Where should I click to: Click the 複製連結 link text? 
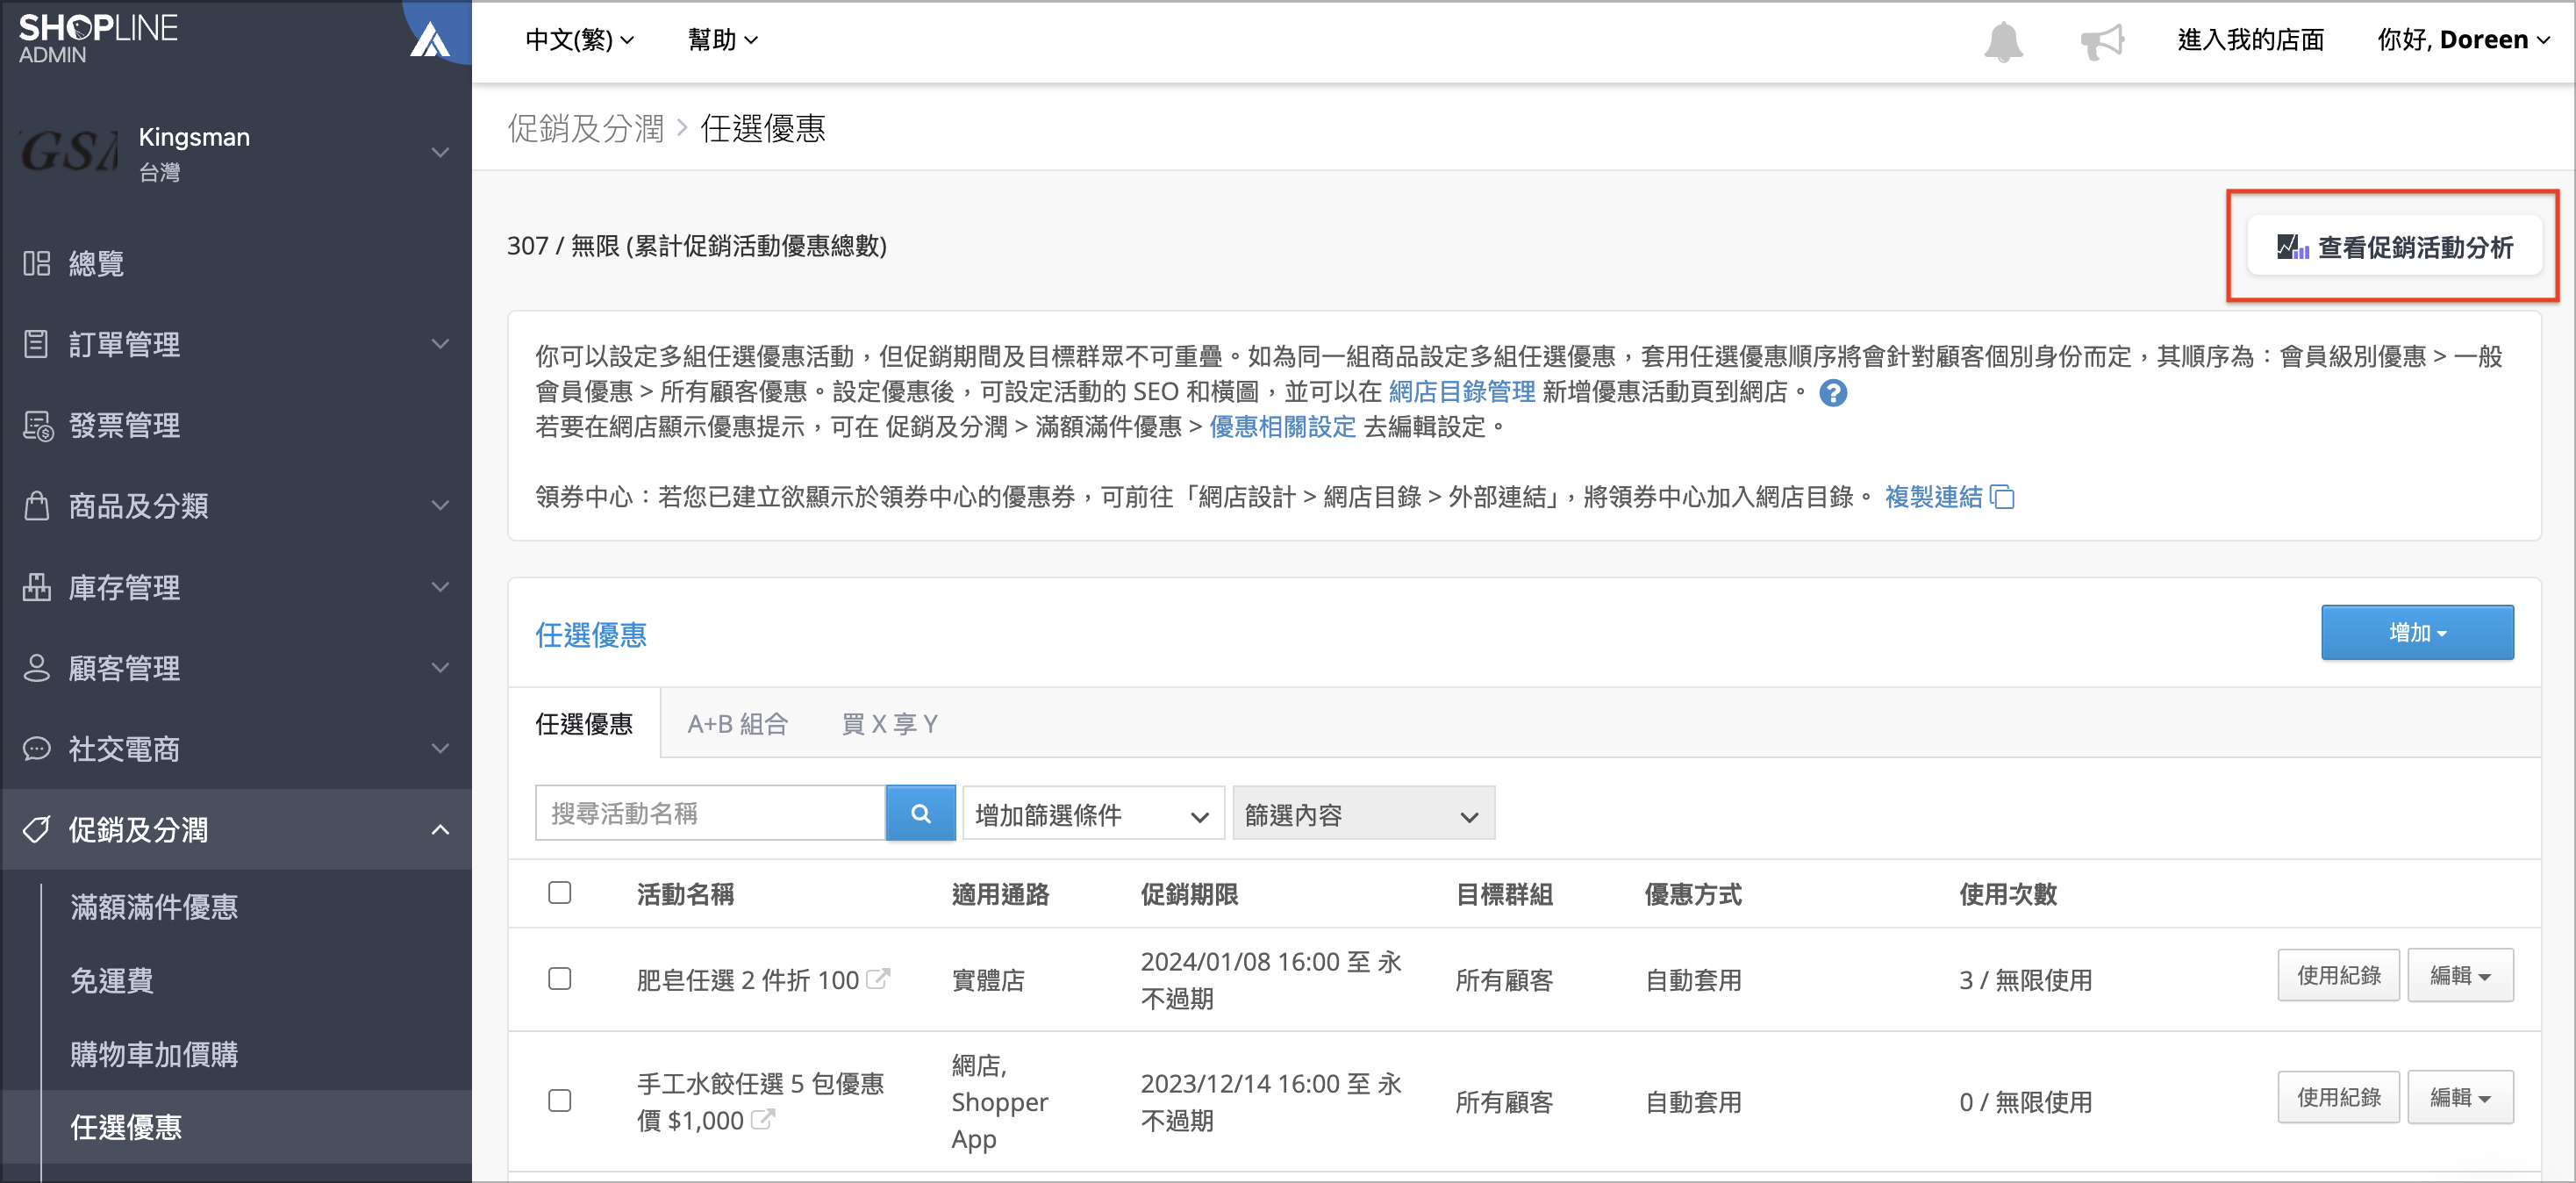[x=1933, y=497]
